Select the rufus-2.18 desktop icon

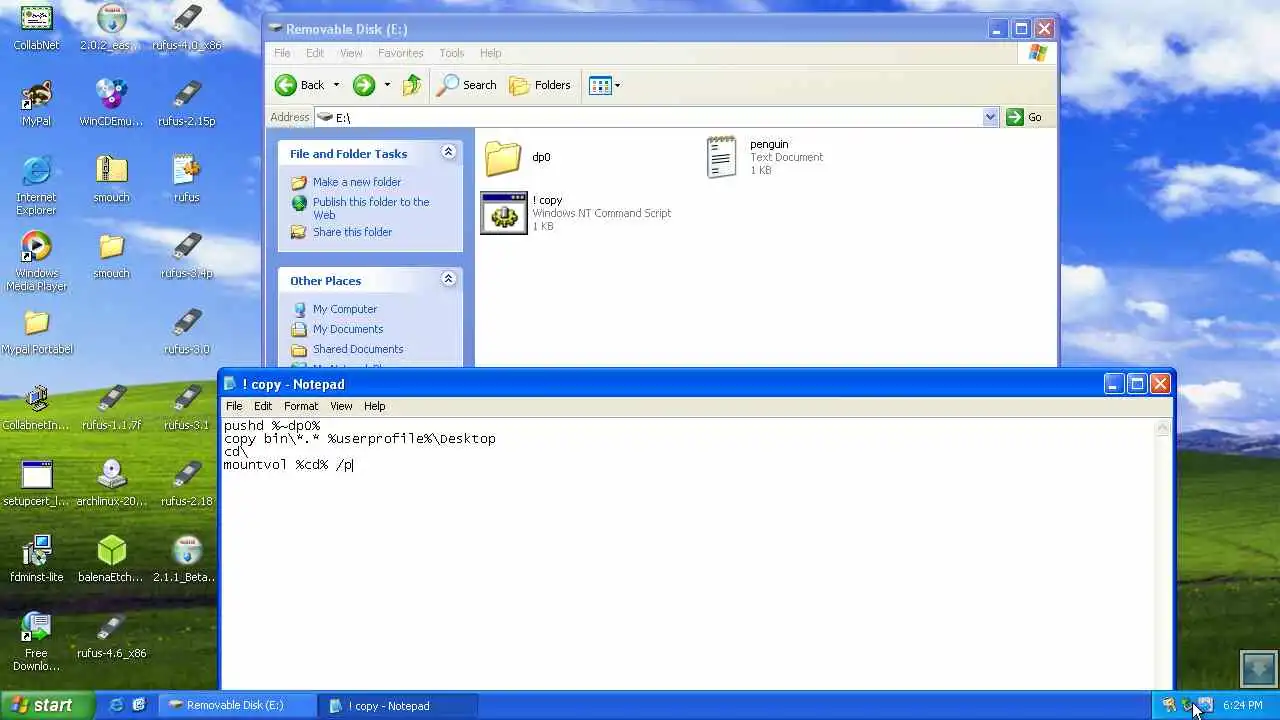click(187, 483)
